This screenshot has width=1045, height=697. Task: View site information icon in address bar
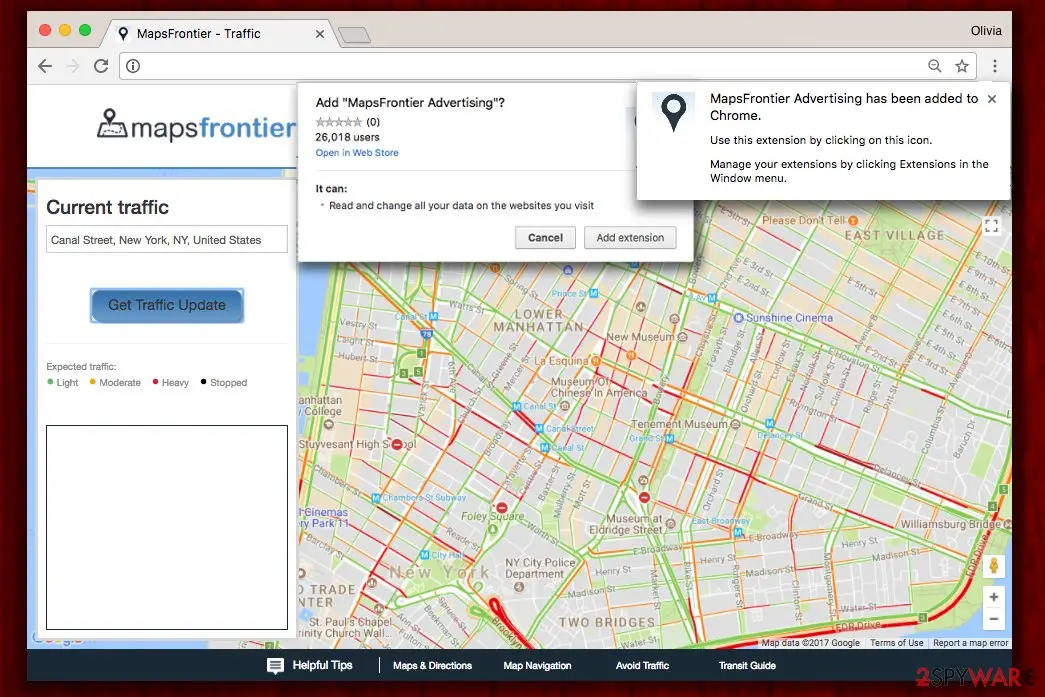[133, 66]
